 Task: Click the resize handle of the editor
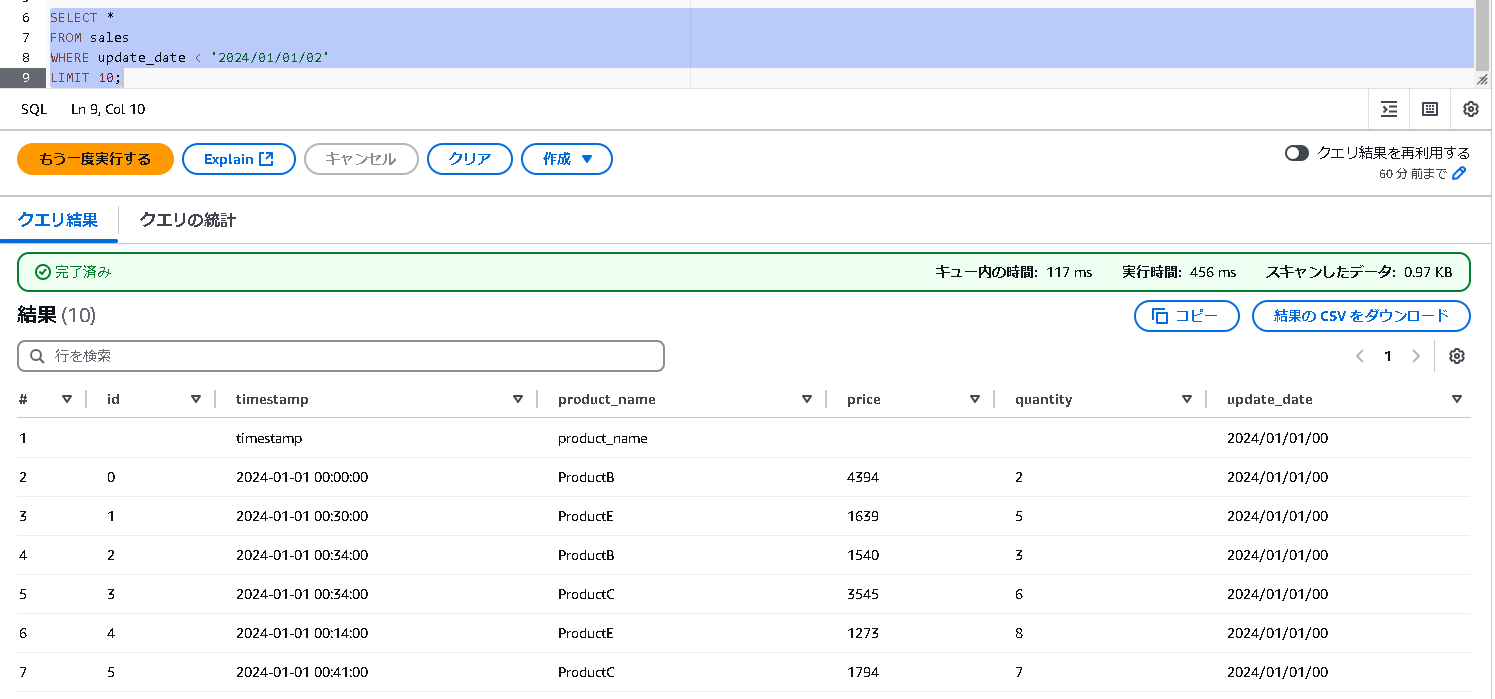(1482, 79)
